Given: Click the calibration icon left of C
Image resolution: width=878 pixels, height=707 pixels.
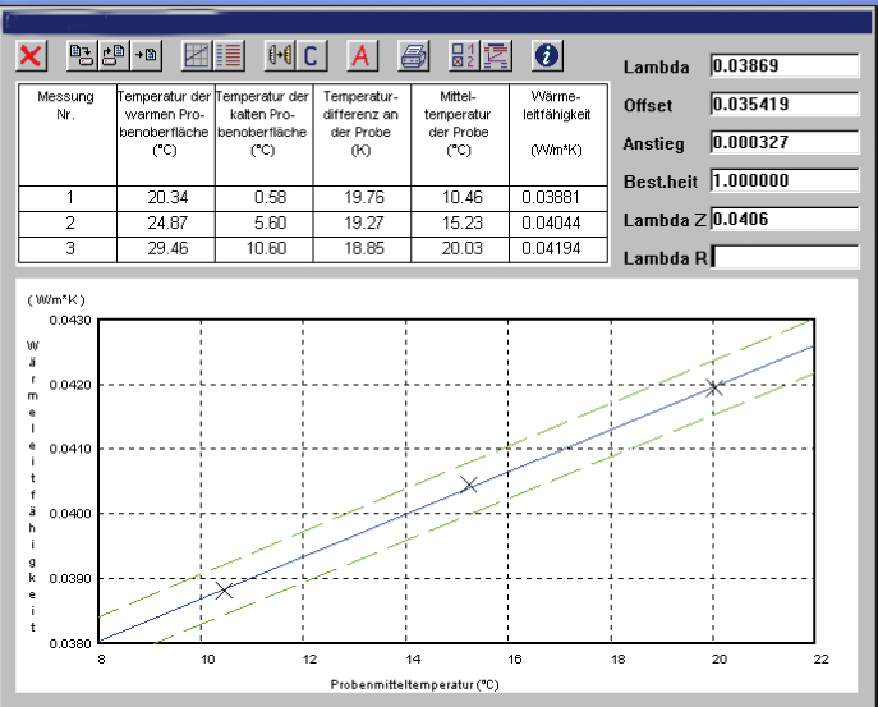Looking at the screenshot, I should (279, 56).
